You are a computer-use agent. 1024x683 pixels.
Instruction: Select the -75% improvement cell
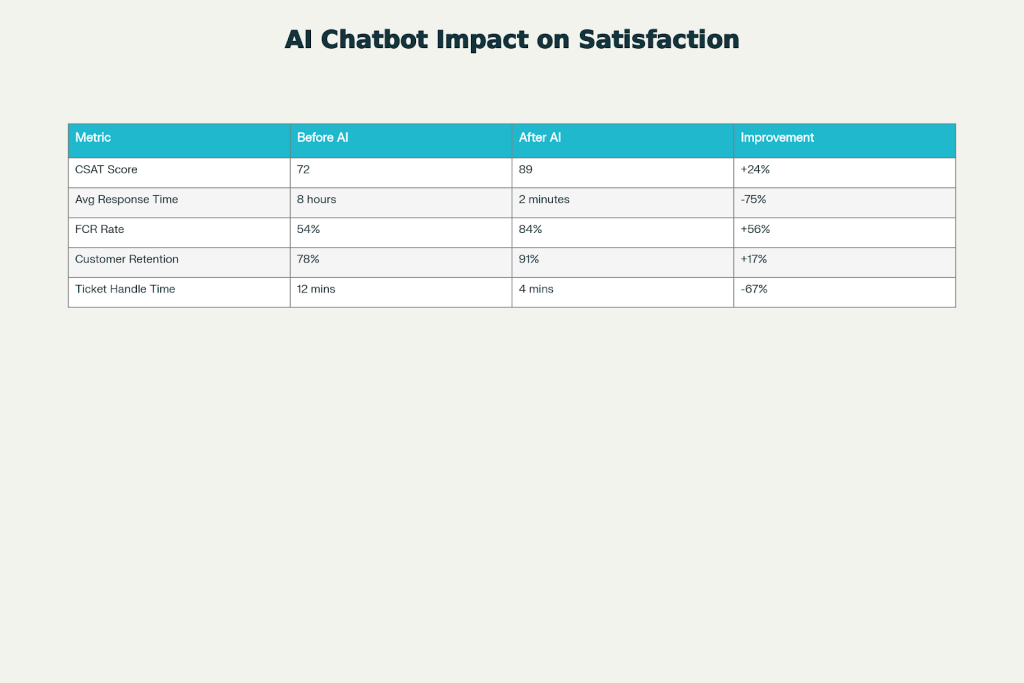pyautogui.click(x=754, y=200)
